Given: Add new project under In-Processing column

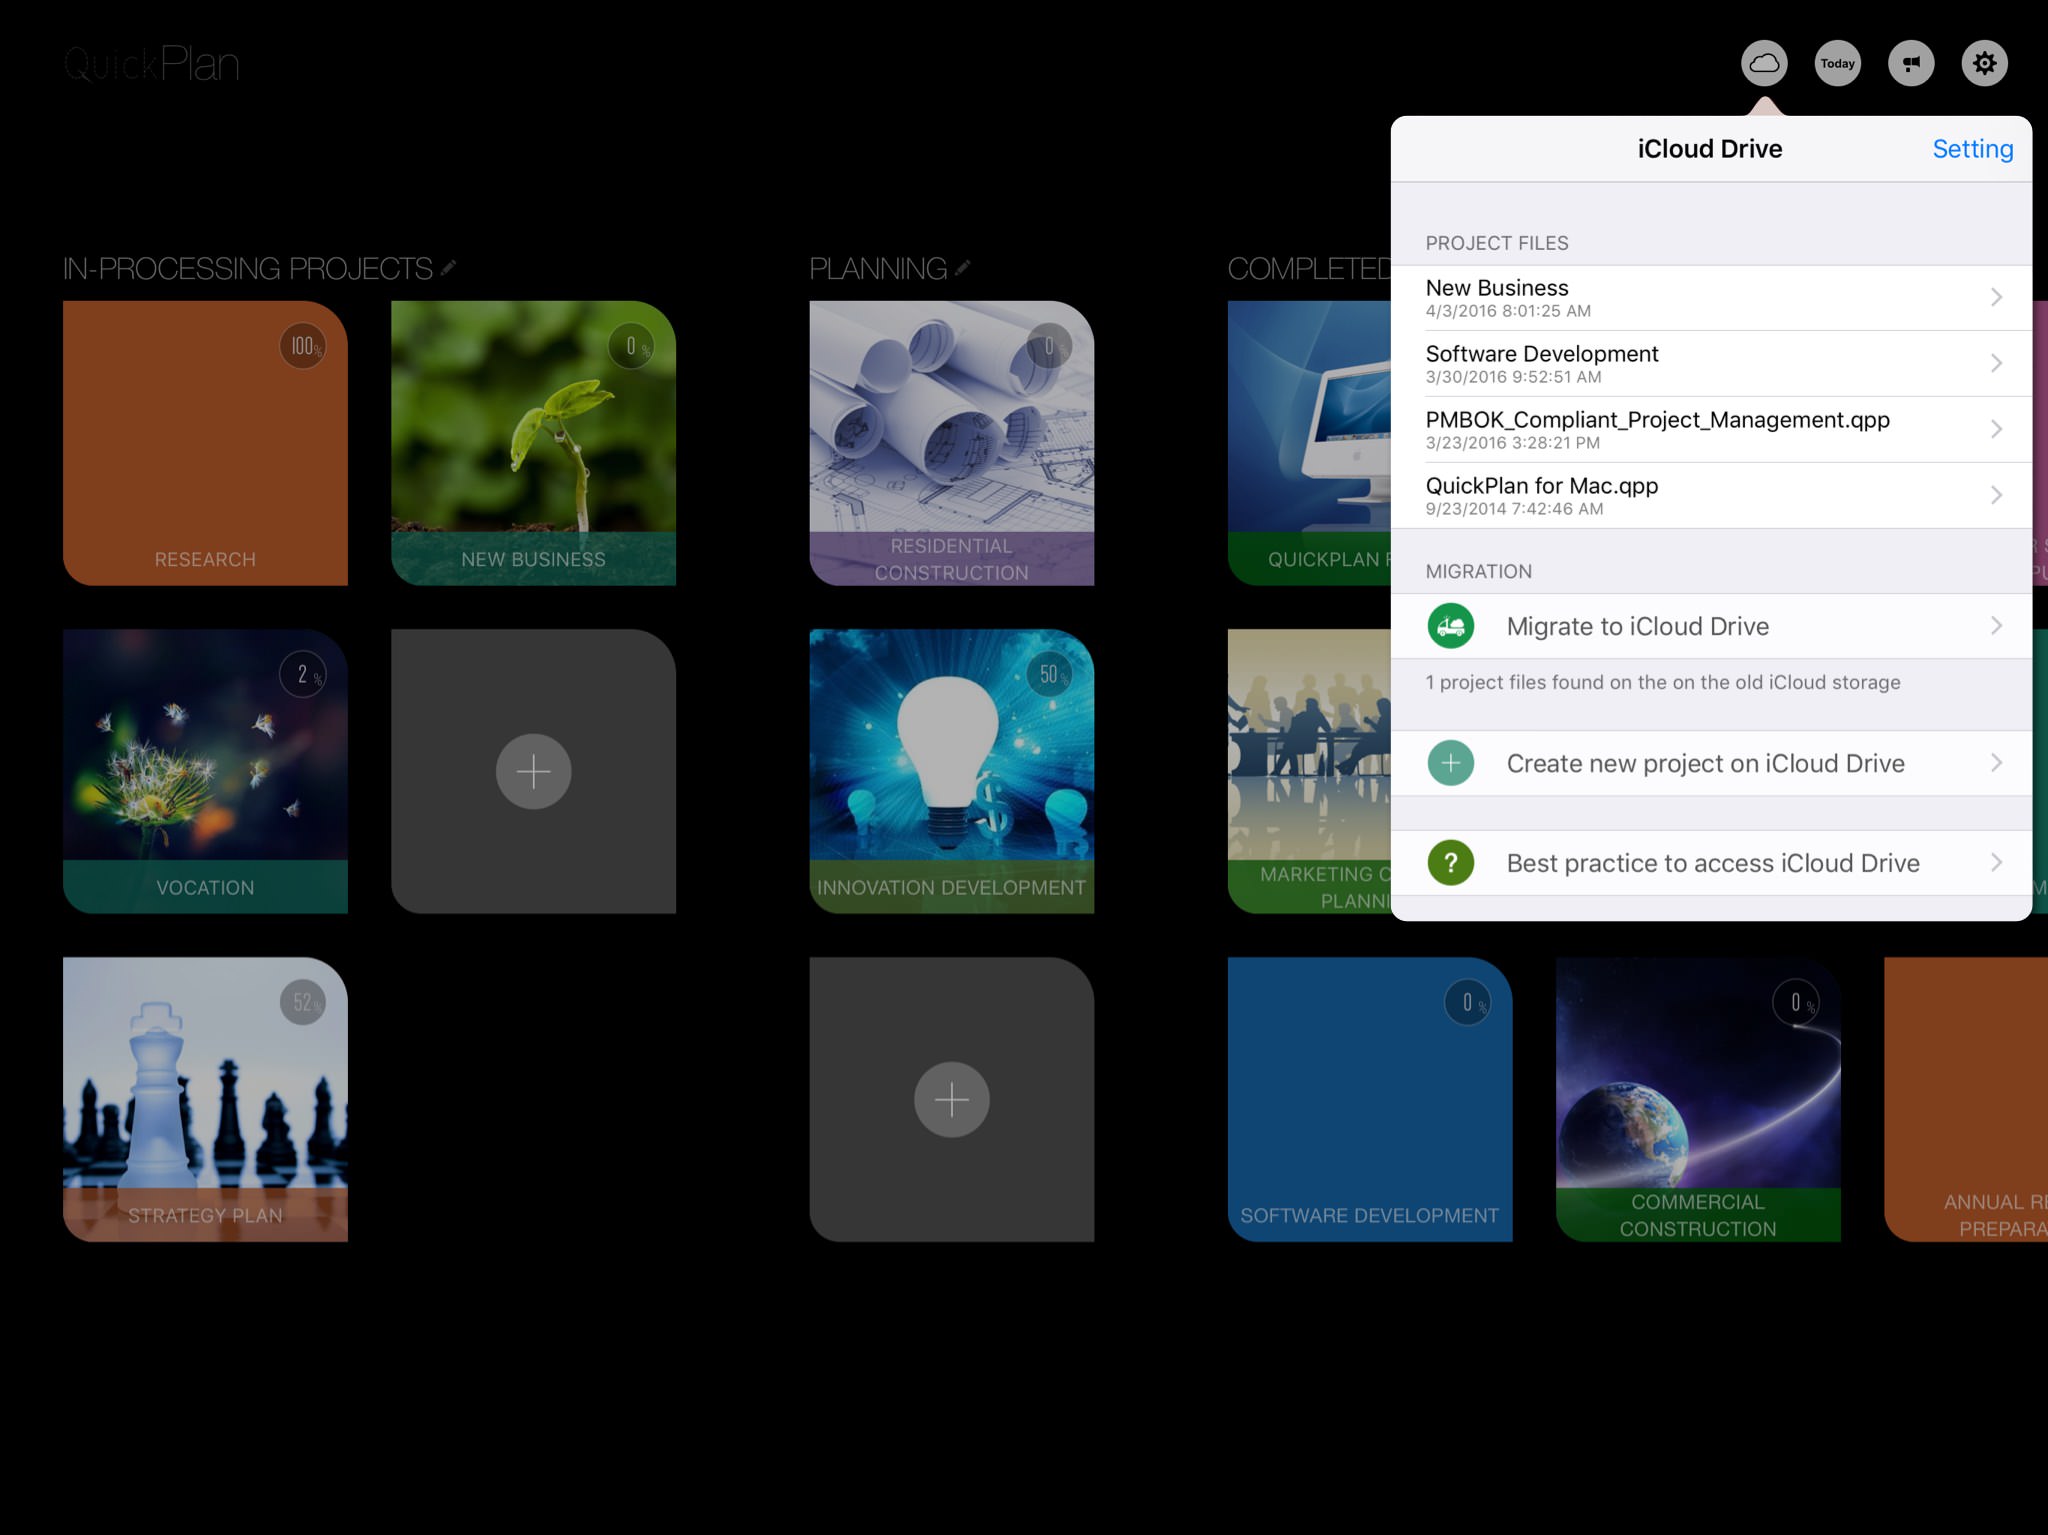Looking at the screenshot, I should (x=533, y=771).
